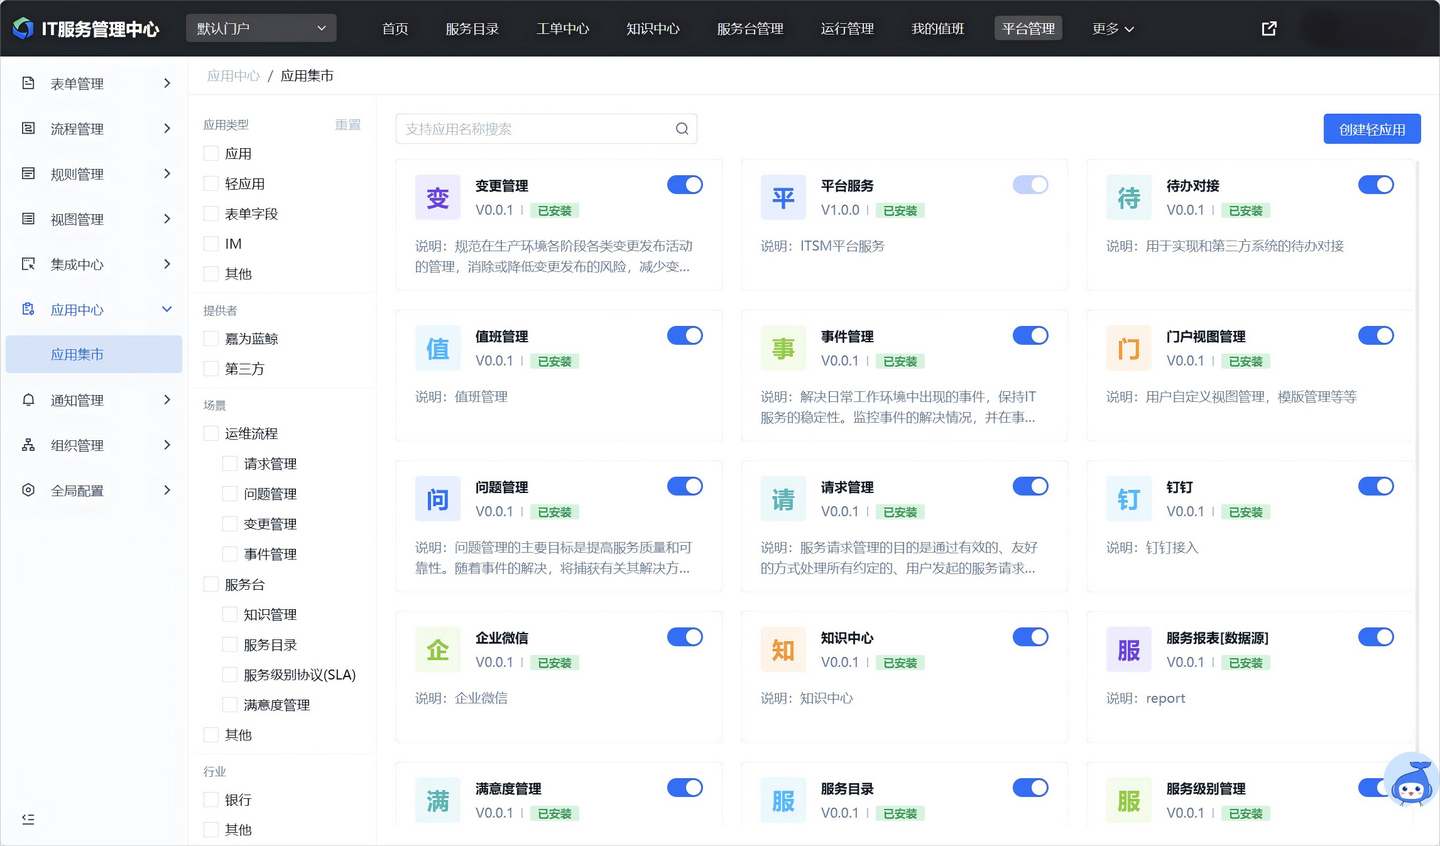Reset filters with 重置 link
Image resolution: width=1440 pixels, height=846 pixels.
coord(348,125)
